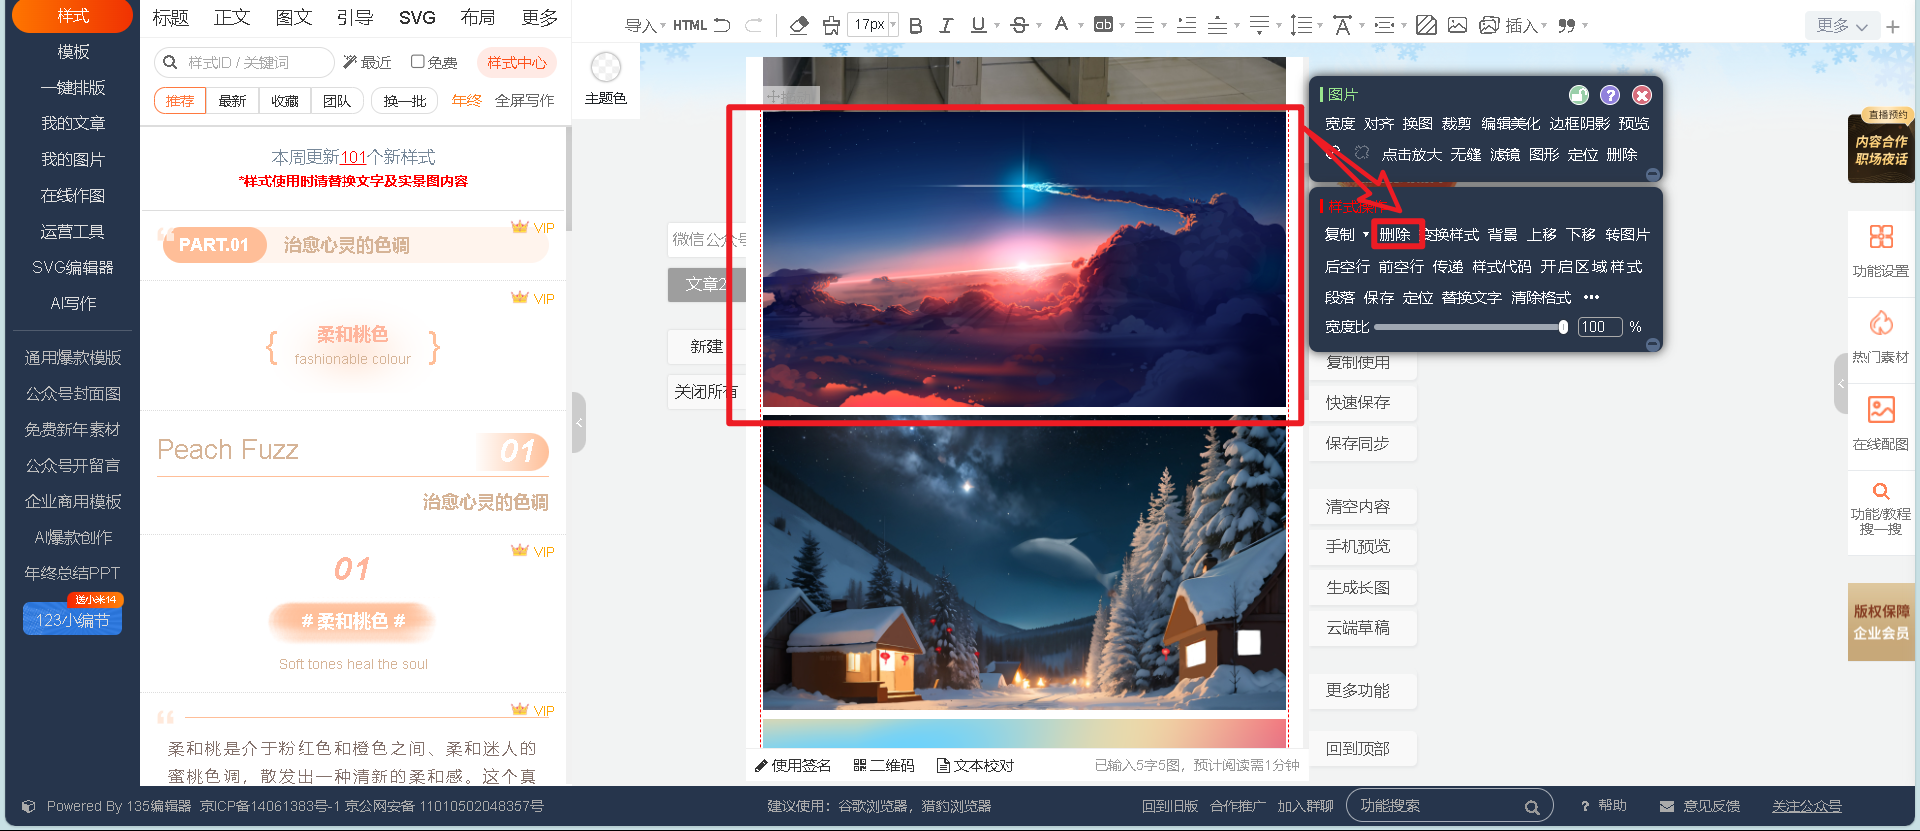Click the text background highlight icon

click(x=1103, y=25)
